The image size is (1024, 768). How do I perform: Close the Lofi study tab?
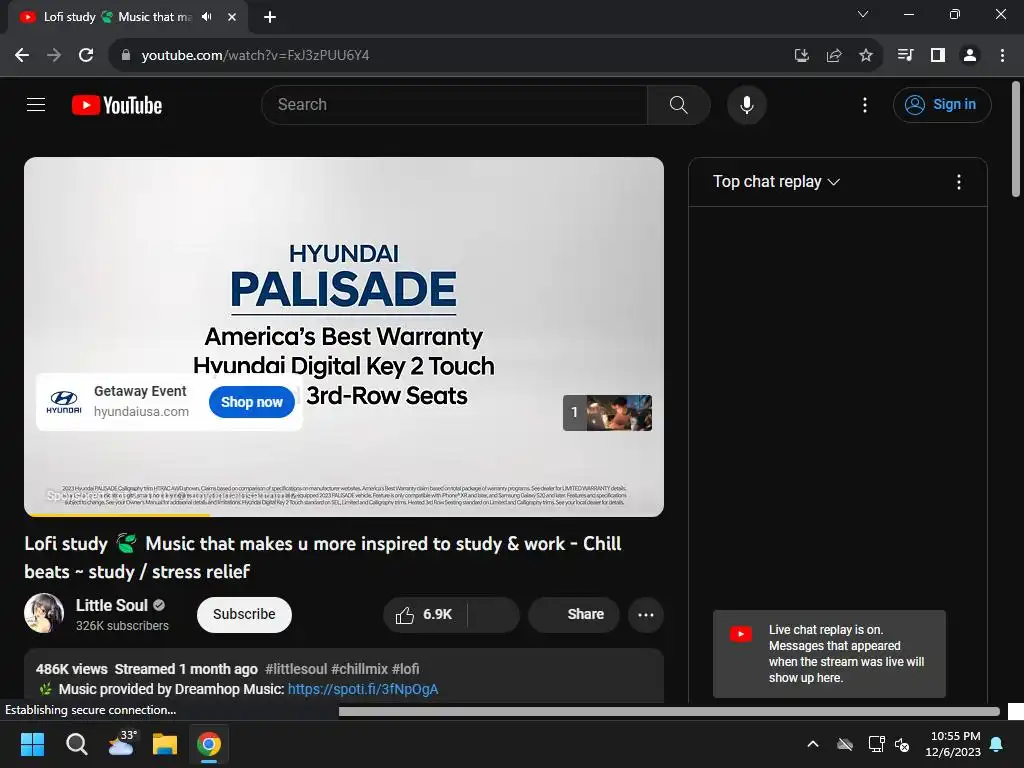pos(231,17)
